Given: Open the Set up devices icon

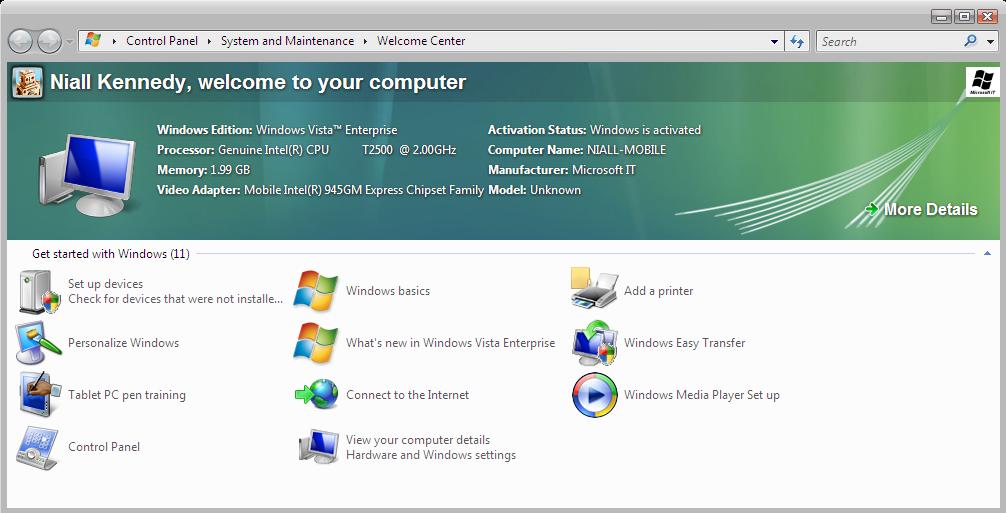Looking at the screenshot, I should 40,292.
